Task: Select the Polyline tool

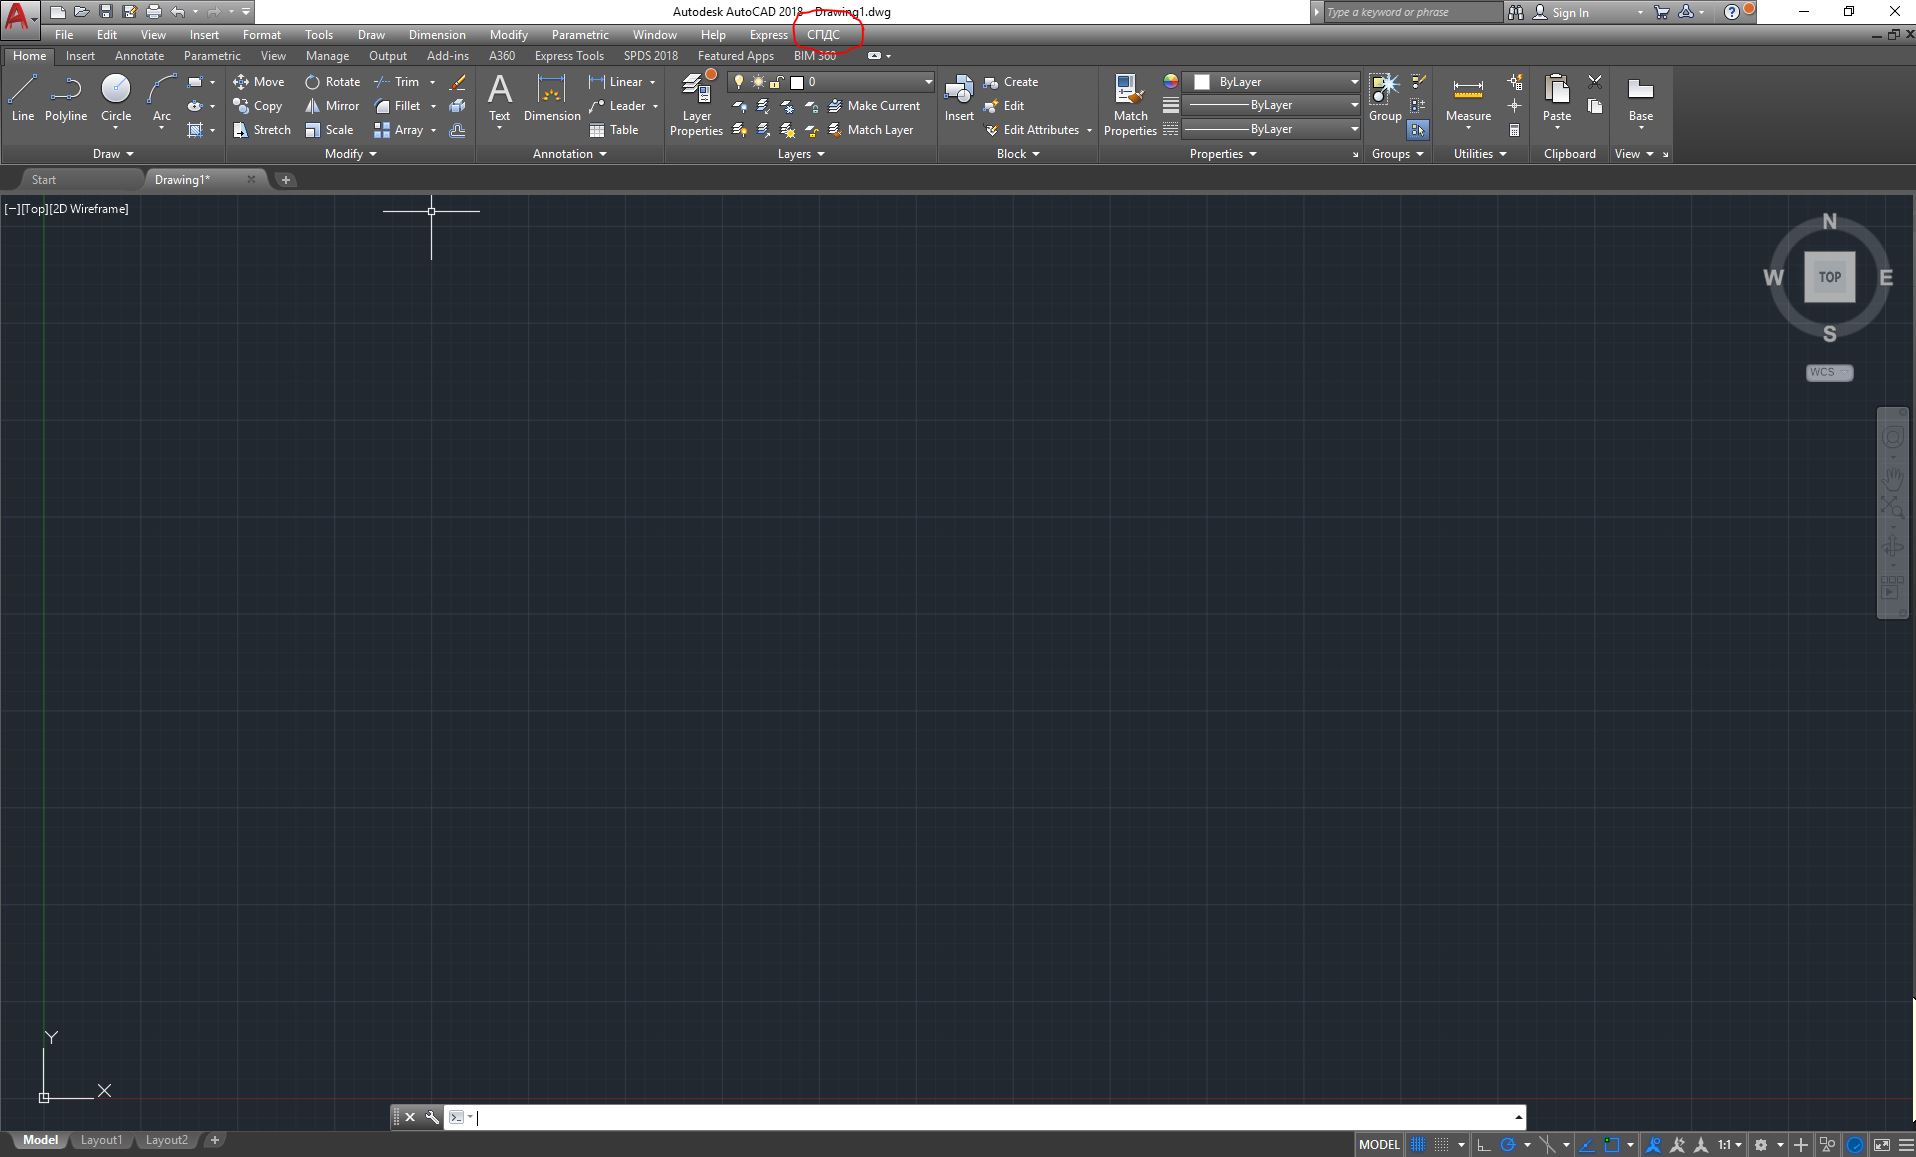Action: [x=65, y=99]
